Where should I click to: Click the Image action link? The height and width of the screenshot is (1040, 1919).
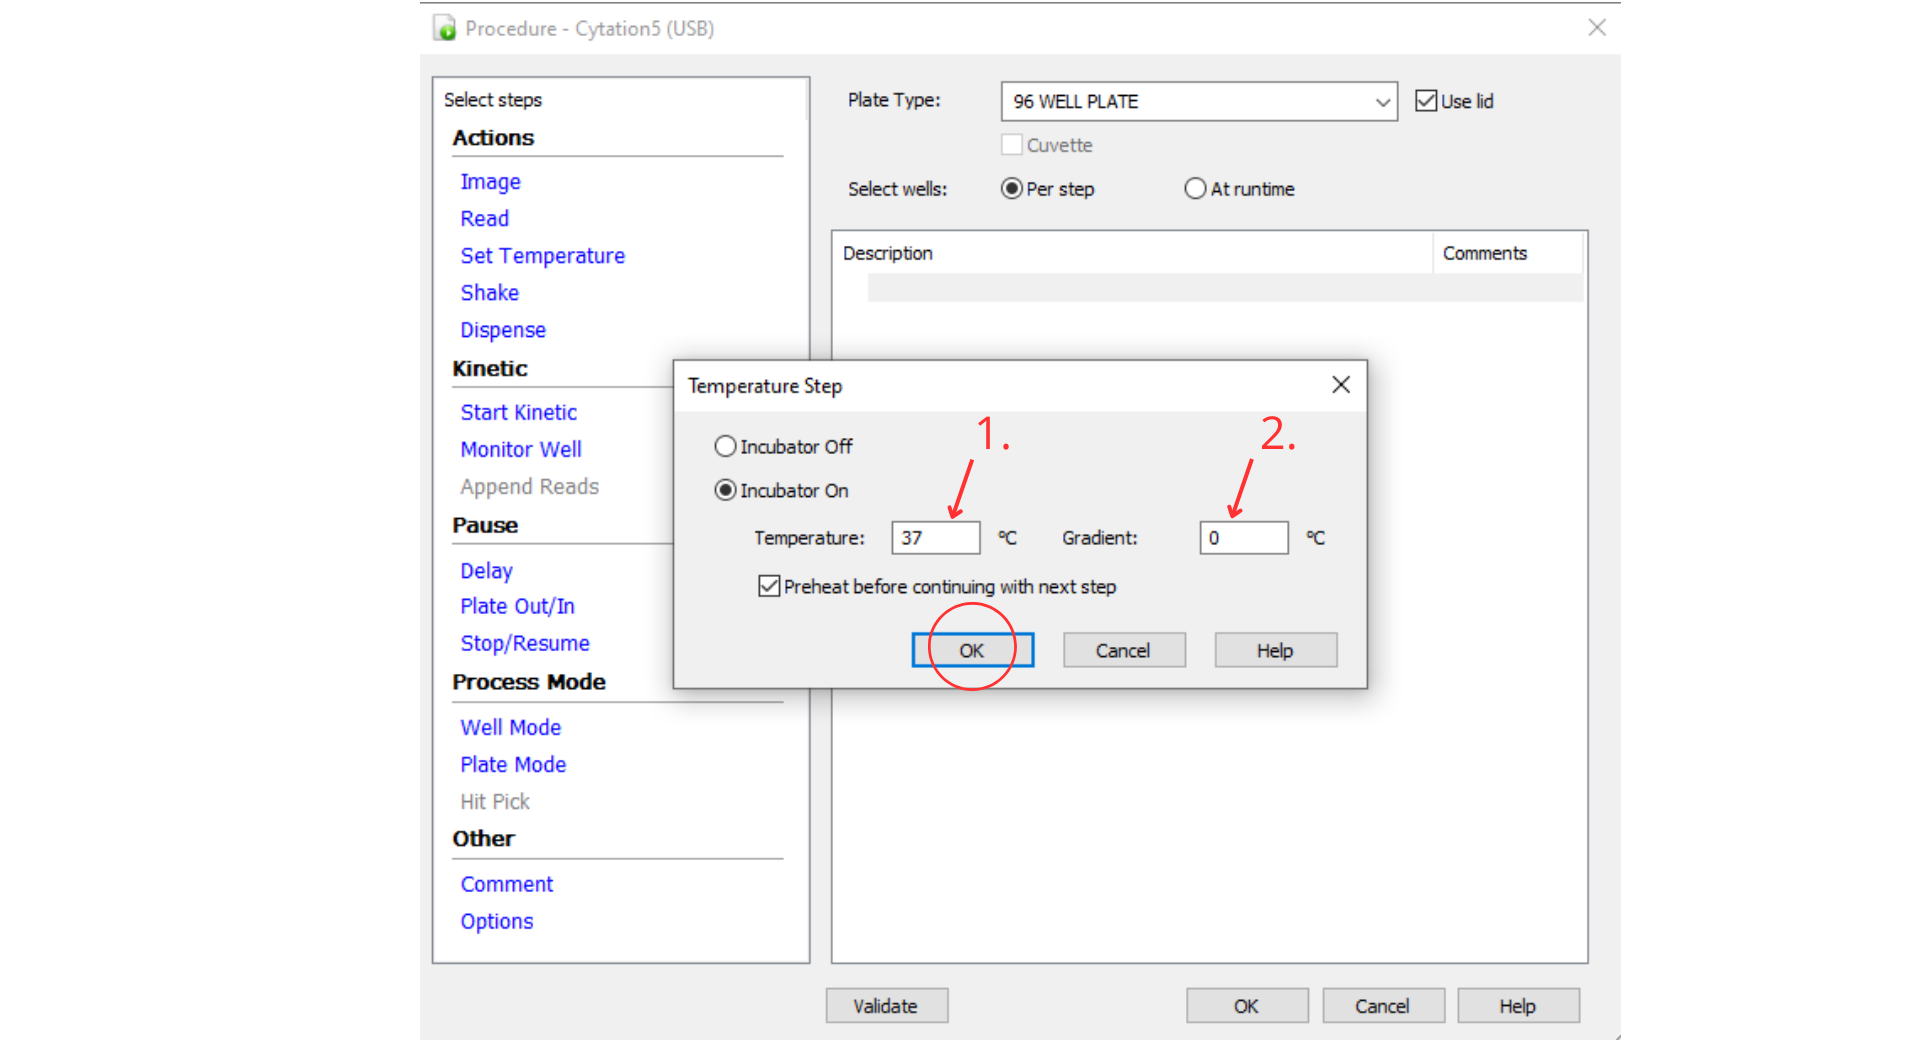[x=490, y=182]
